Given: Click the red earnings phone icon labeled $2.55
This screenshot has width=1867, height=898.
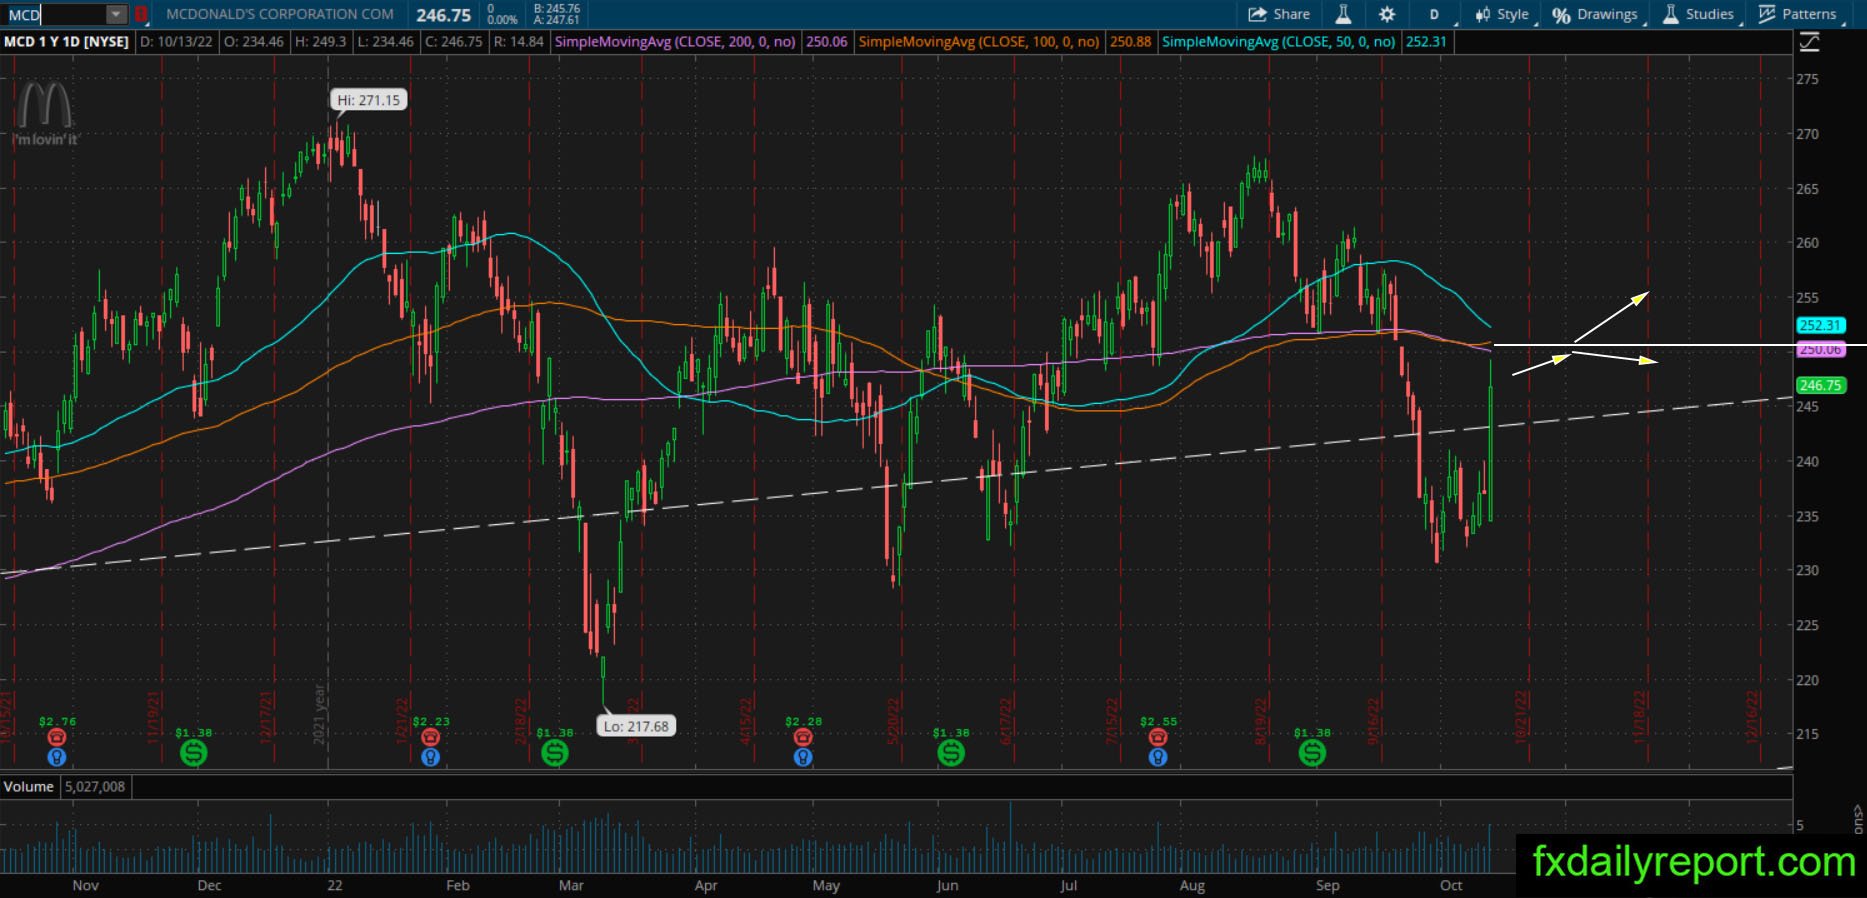Looking at the screenshot, I should pyautogui.click(x=1157, y=737).
